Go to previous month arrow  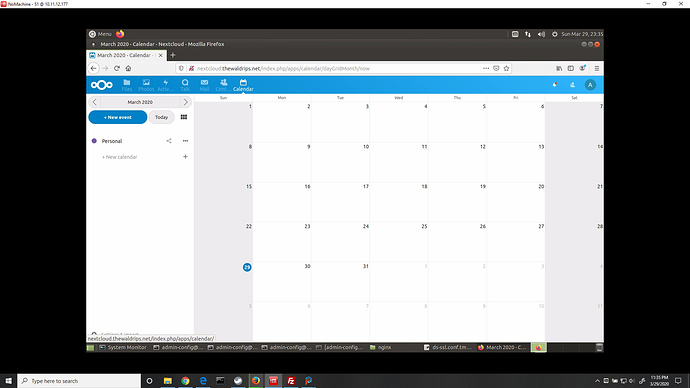click(x=94, y=102)
